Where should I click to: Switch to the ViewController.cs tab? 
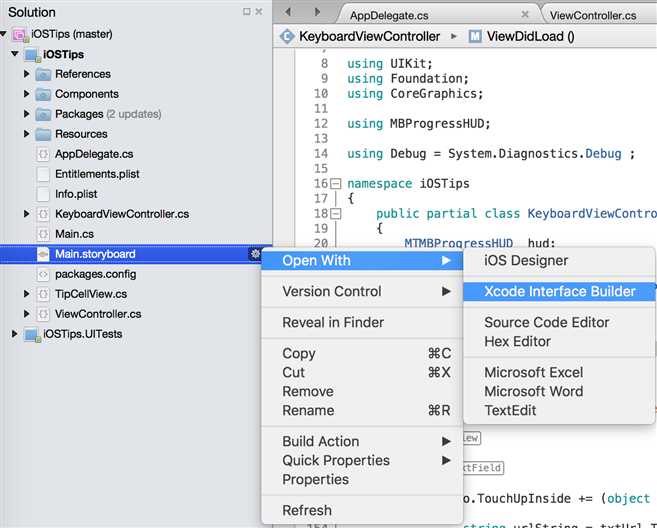coord(593,16)
